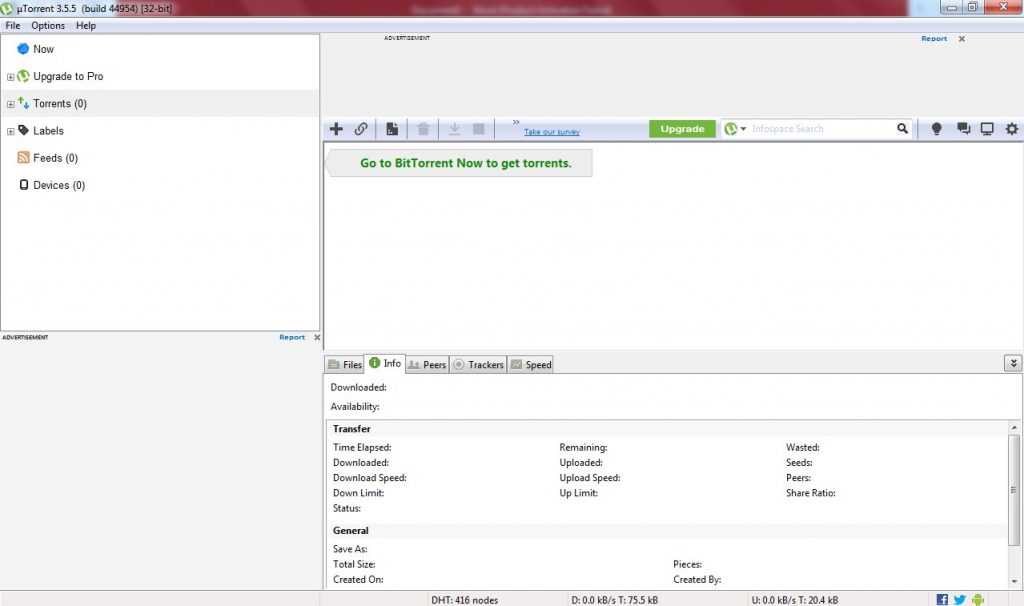Click the Add Torrent from URL link icon
1024x606 pixels.
click(x=361, y=129)
